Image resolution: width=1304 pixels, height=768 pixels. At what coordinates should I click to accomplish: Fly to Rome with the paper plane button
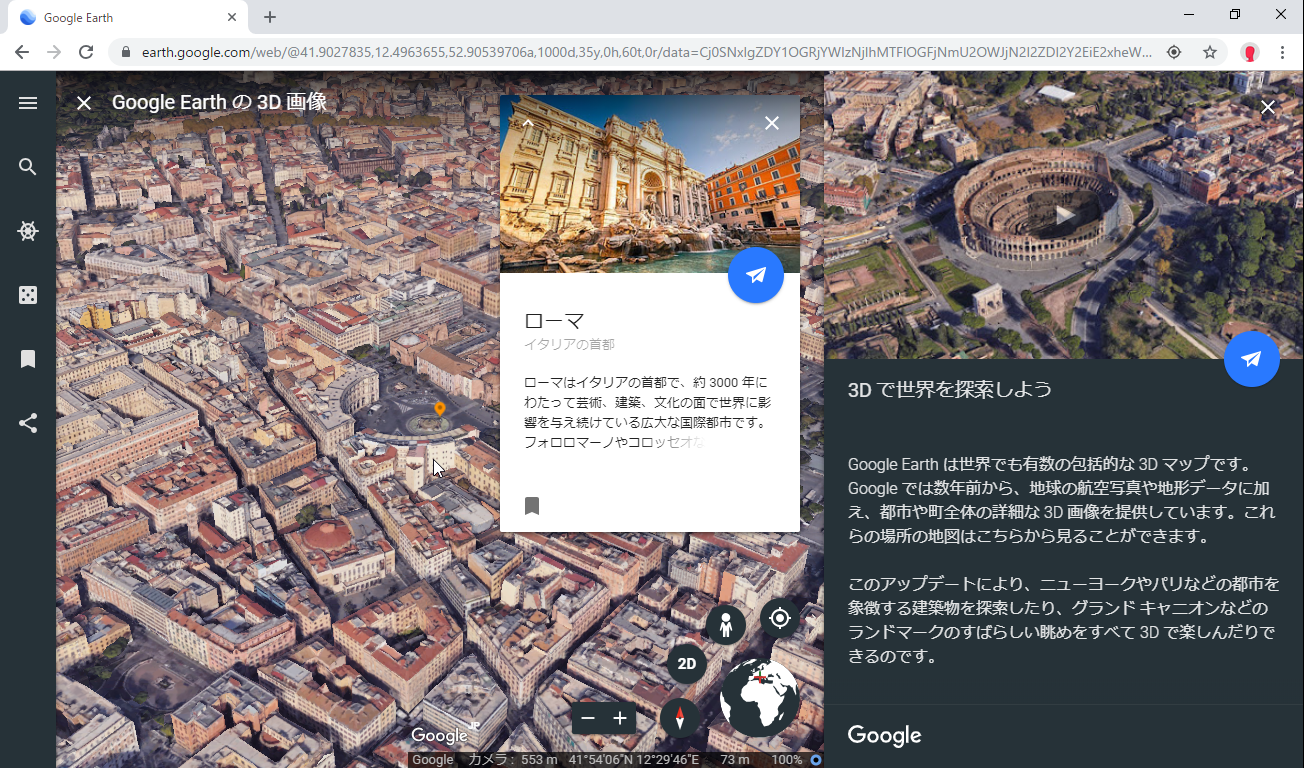click(755, 275)
